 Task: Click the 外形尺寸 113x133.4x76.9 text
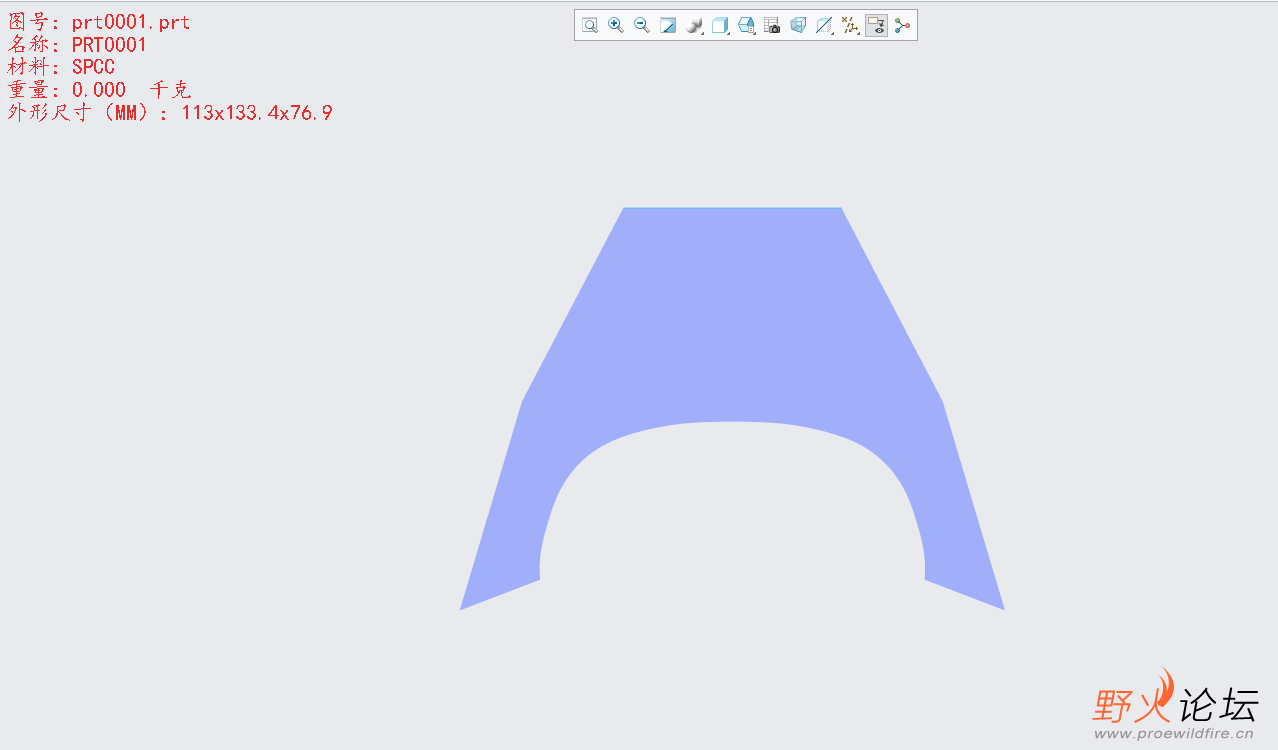(x=170, y=113)
